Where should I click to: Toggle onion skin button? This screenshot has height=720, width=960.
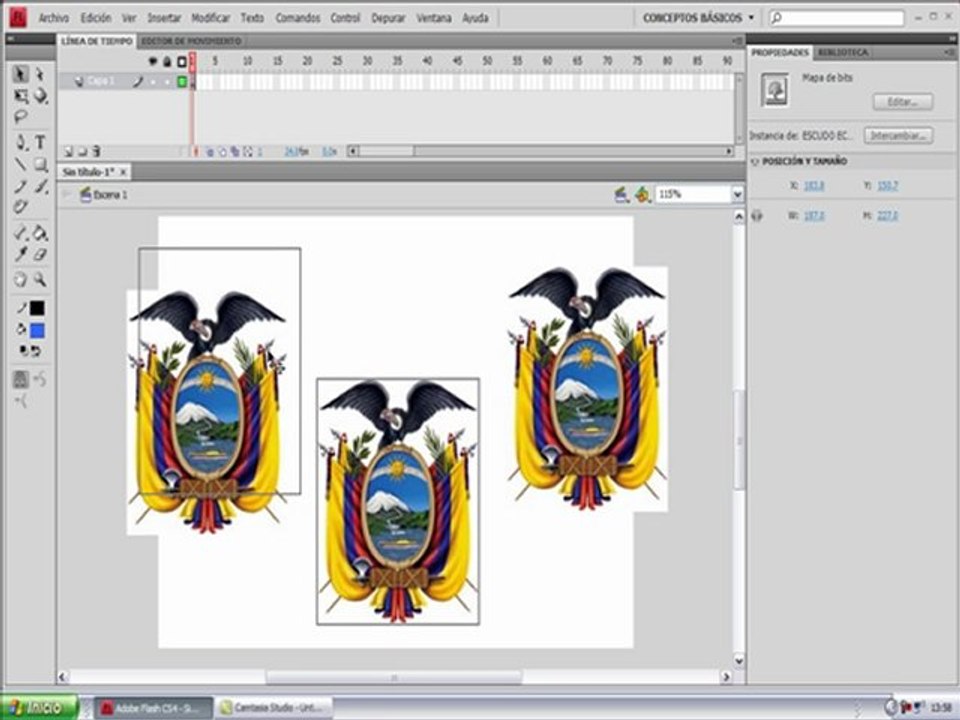click(x=210, y=151)
